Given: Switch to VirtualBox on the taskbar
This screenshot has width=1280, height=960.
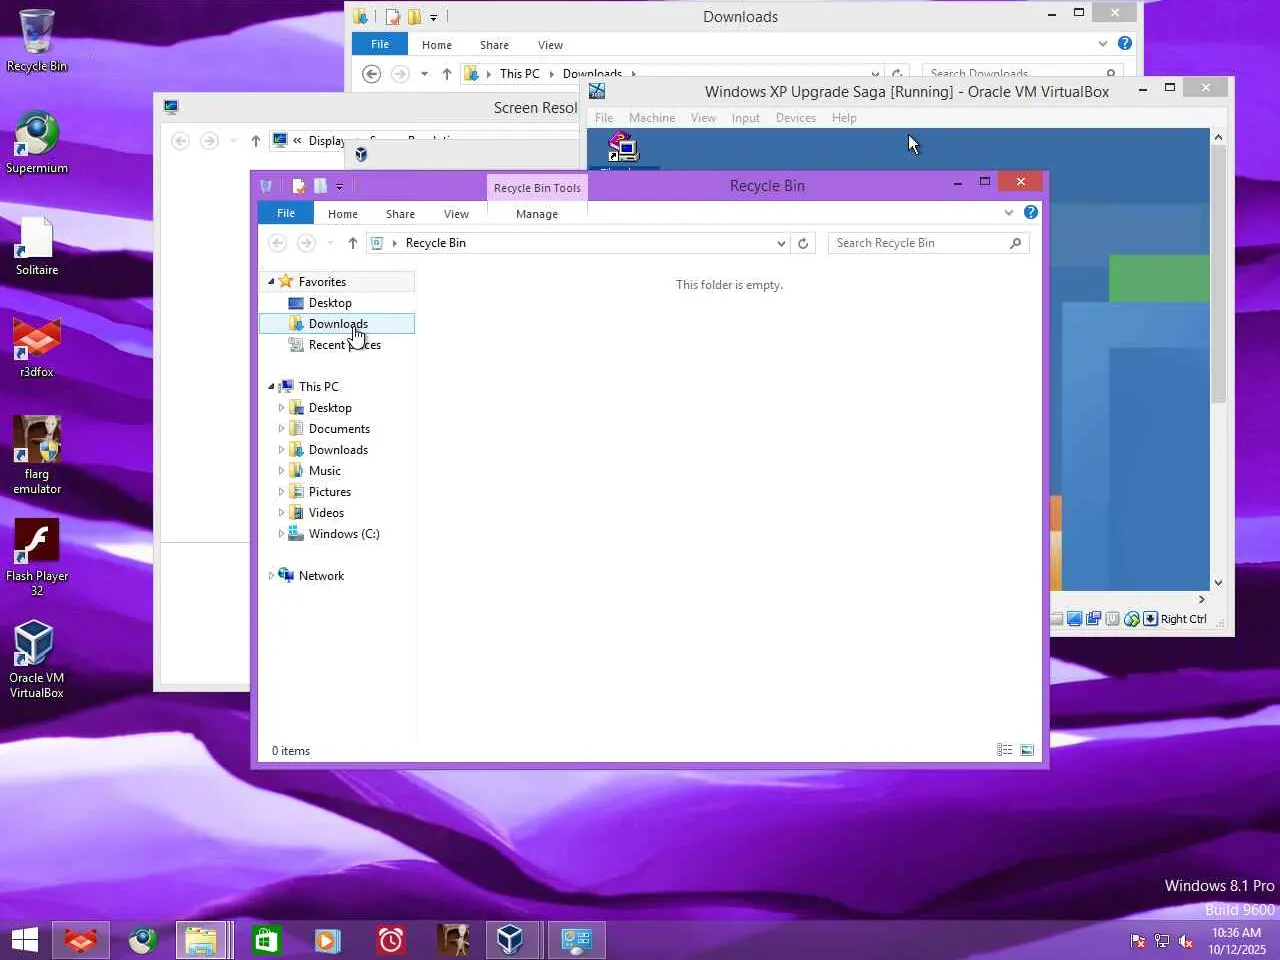Looking at the screenshot, I should tap(510, 940).
